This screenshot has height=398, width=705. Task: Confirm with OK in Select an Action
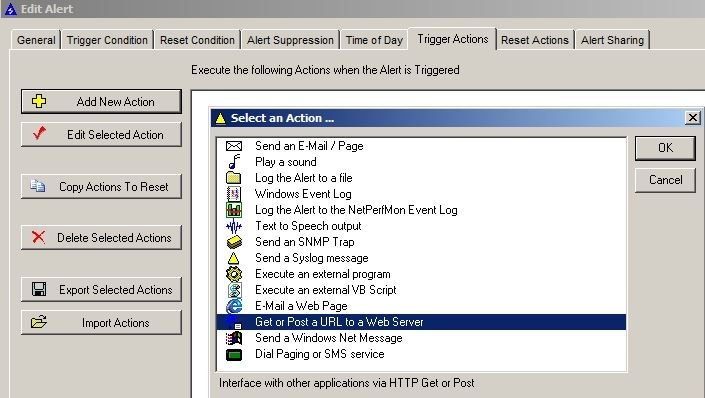665,148
